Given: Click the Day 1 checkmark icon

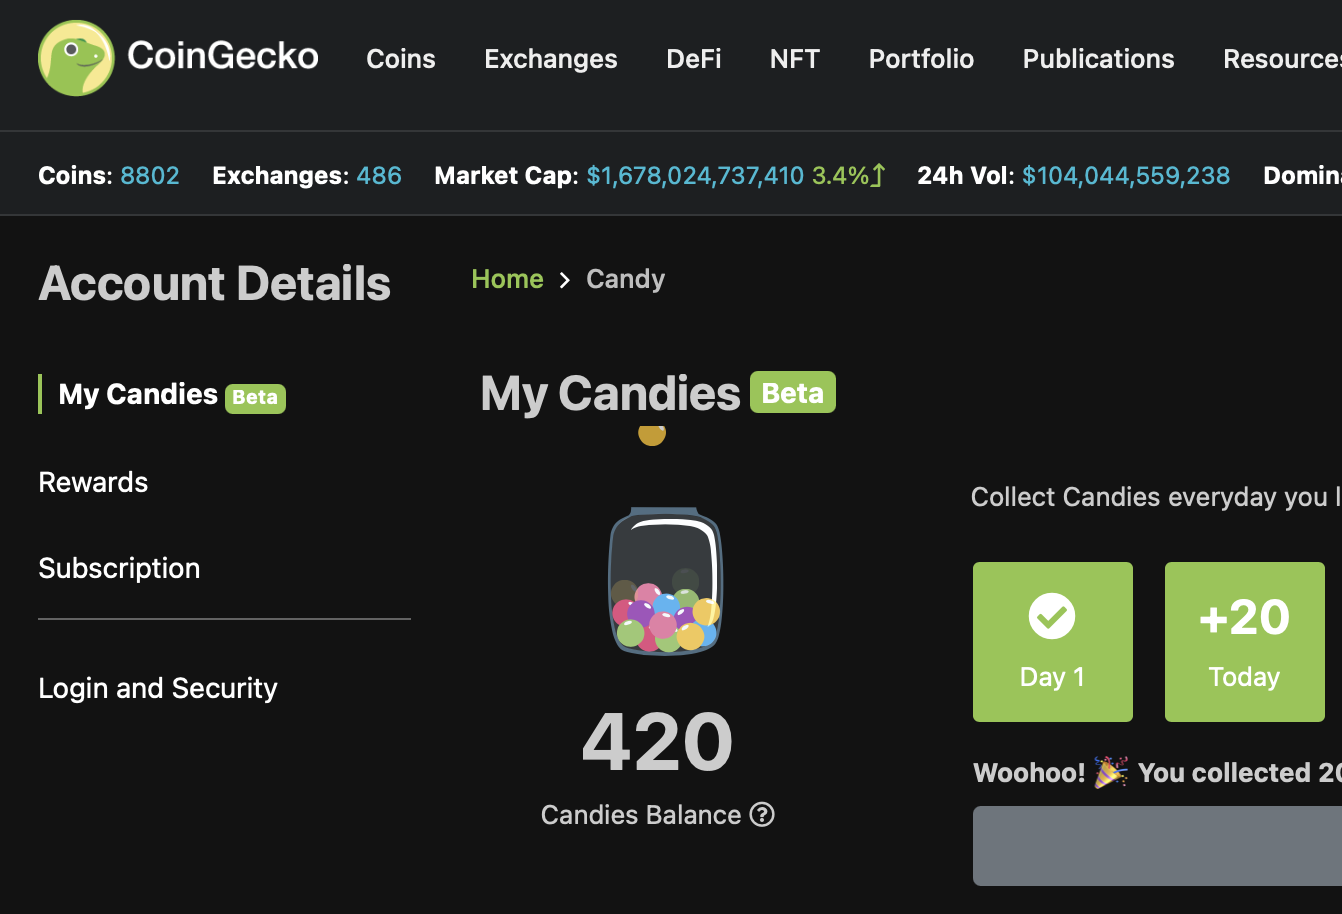Looking at the screenshot, I should point(1052,616).
